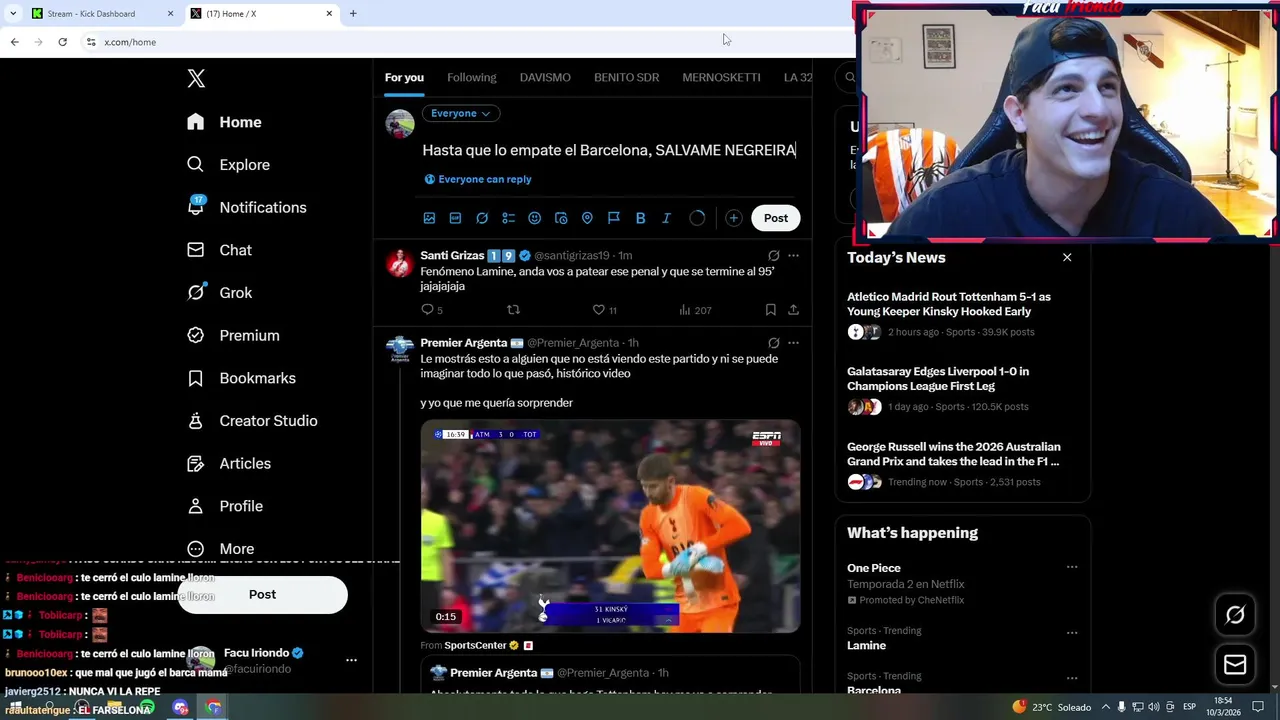
Task: Close the Today's News panel
Action: pos(1067,258)
